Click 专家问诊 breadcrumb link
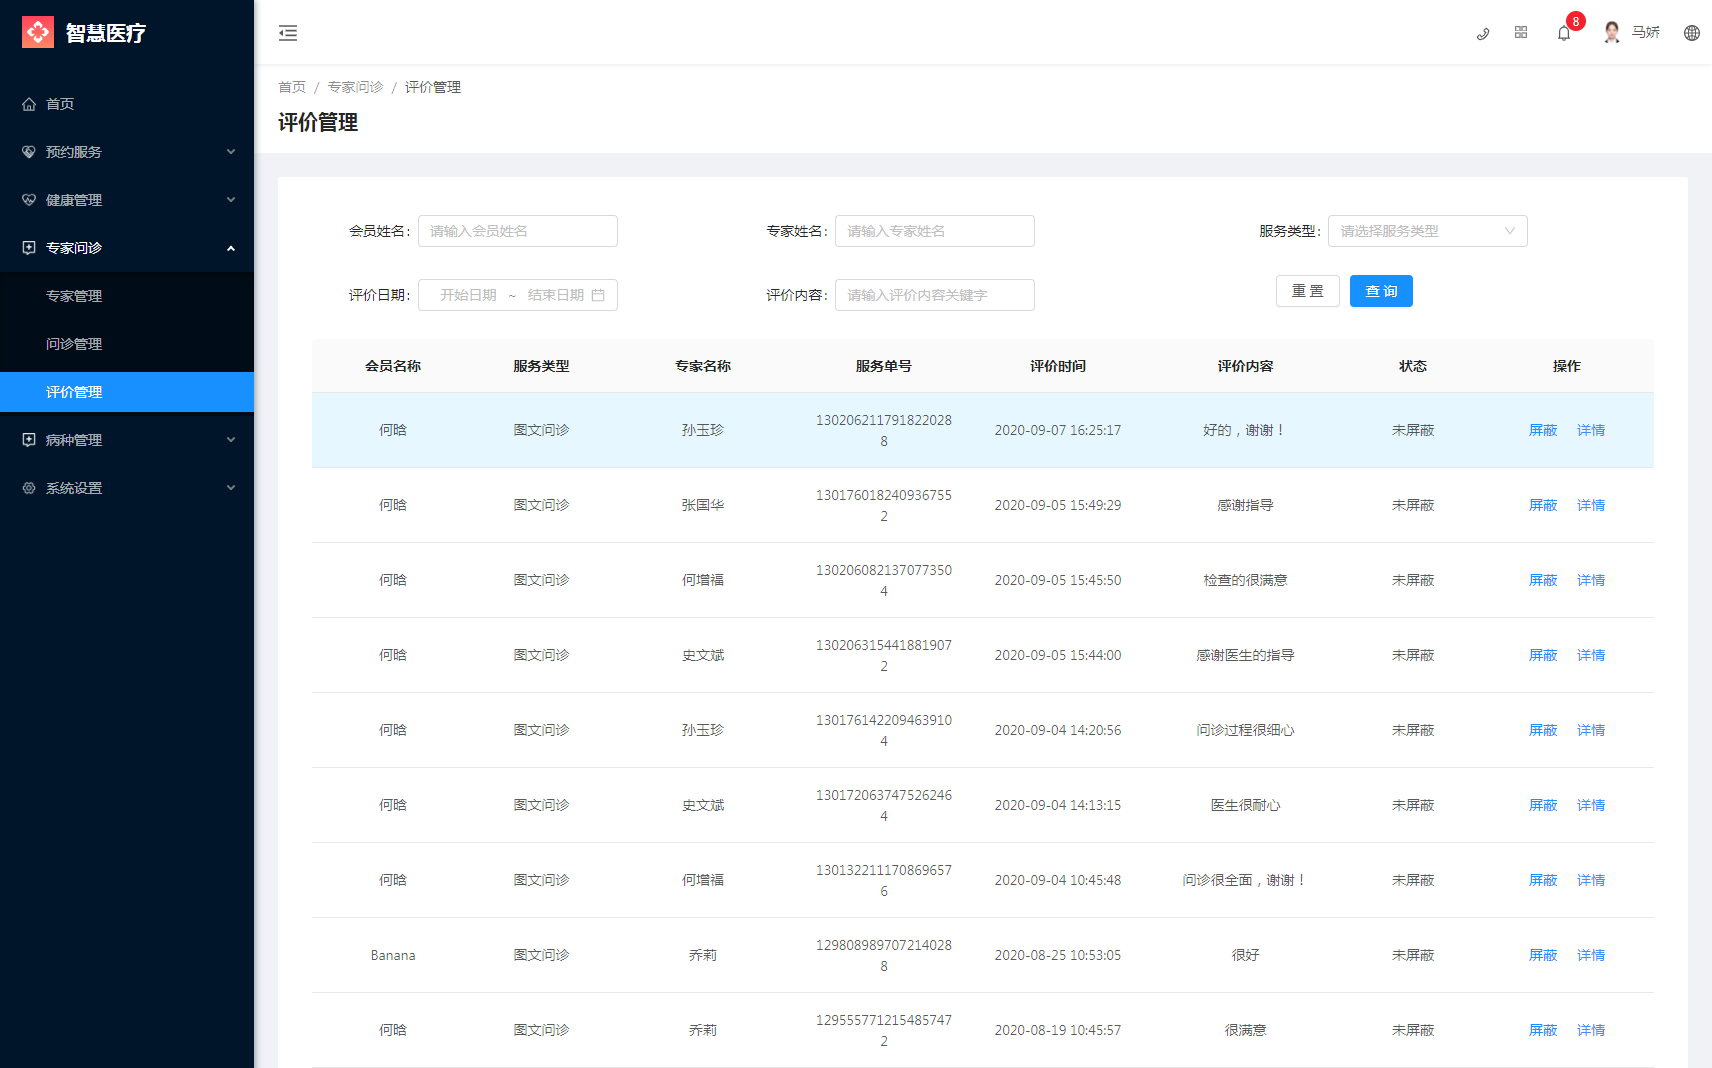 tap(355, 87)
